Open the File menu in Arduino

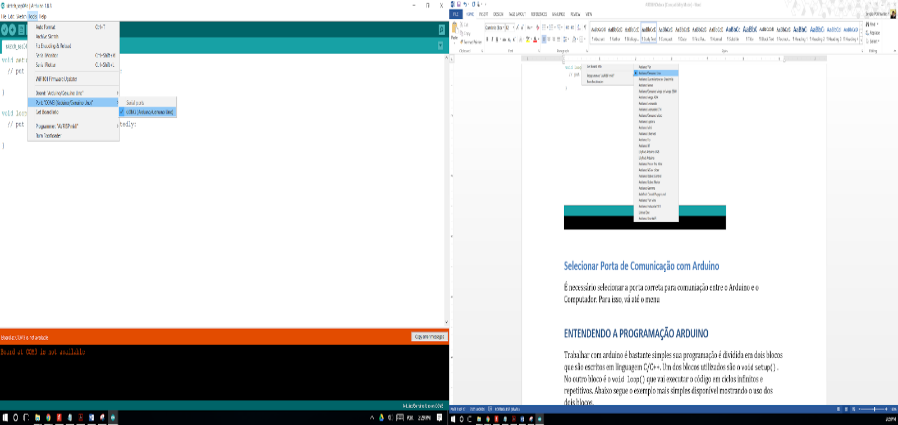(x=3, y=16)
